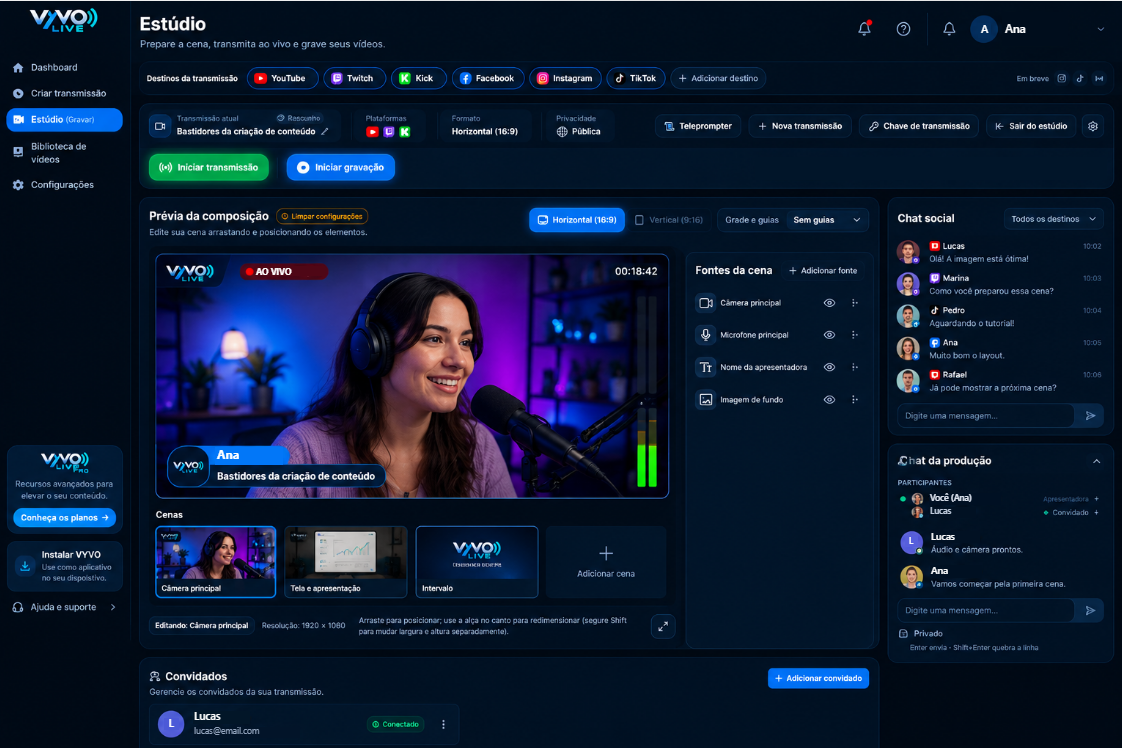Open options for Câmera principal source

(x=854, y=303)
